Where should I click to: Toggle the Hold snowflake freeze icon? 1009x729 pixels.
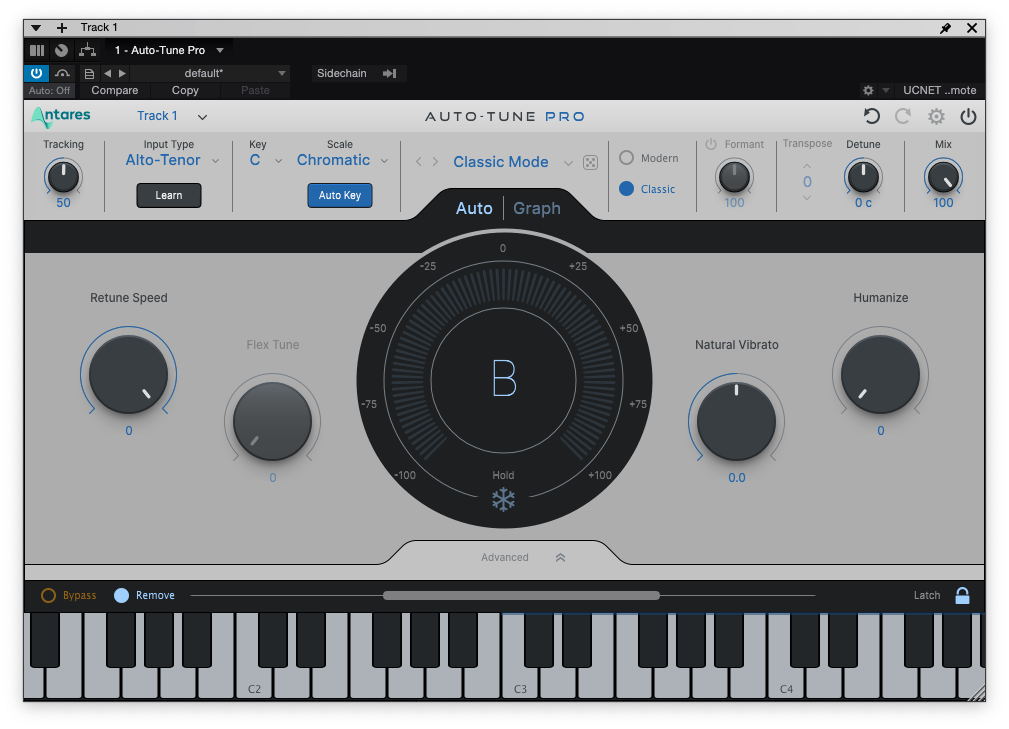(503, 500)
